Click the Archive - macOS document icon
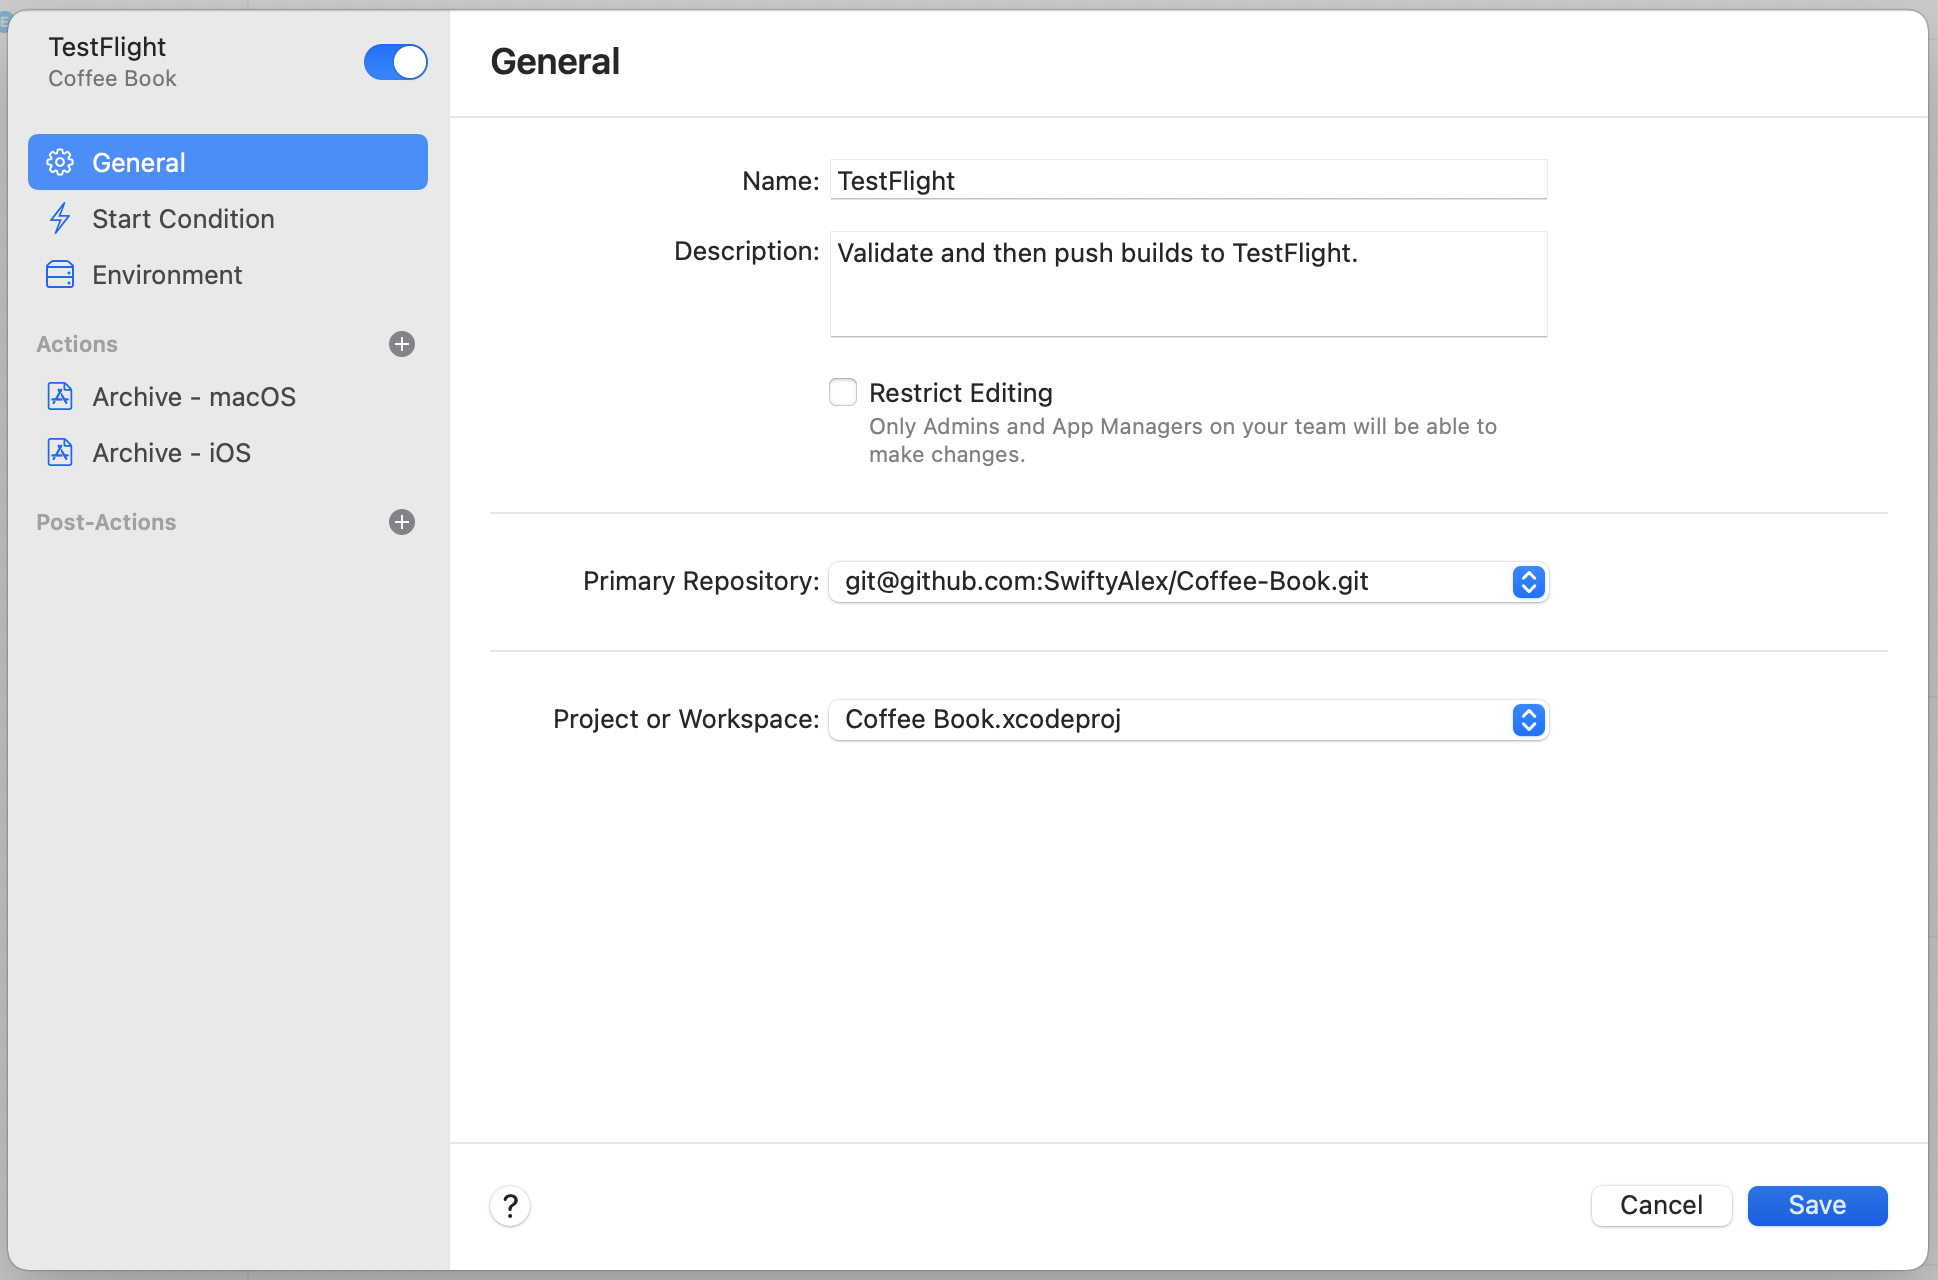Screen dimensions: 1938x1280 60,396
